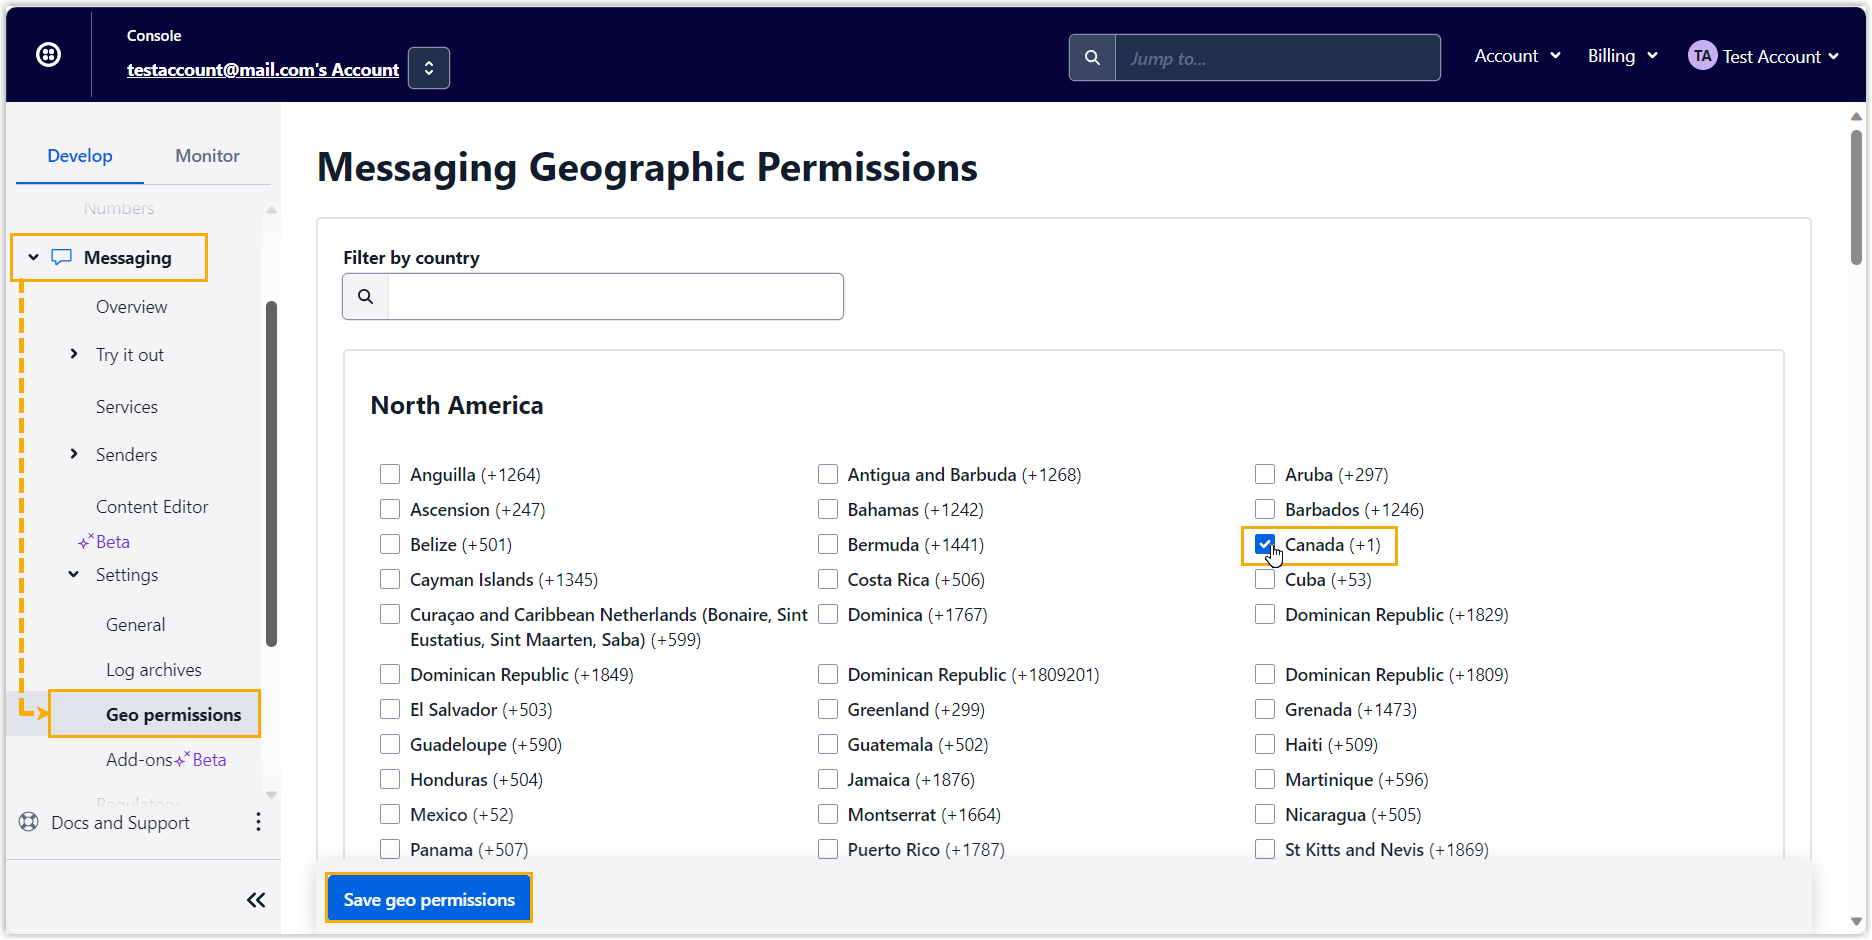Expand the Billing dropdown menu
The image size is (1872, 940).
[x=1622, y=56]
